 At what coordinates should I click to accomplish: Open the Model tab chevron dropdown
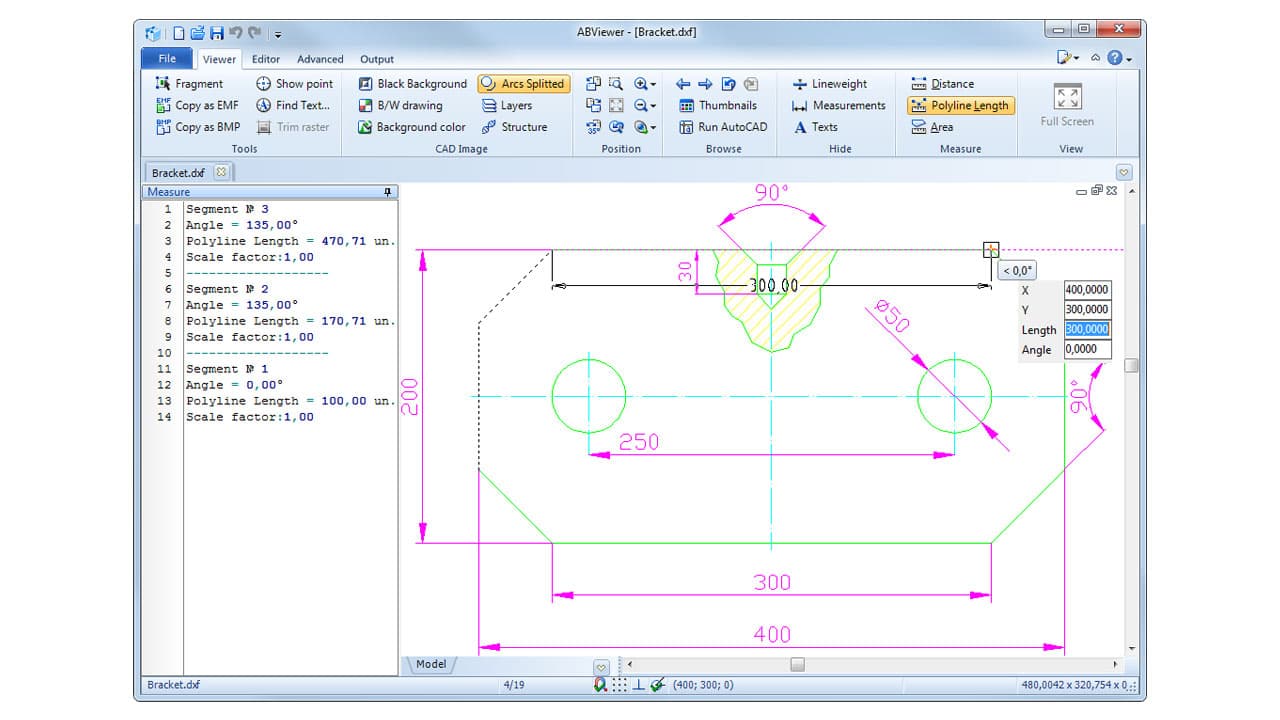[601, 664]
